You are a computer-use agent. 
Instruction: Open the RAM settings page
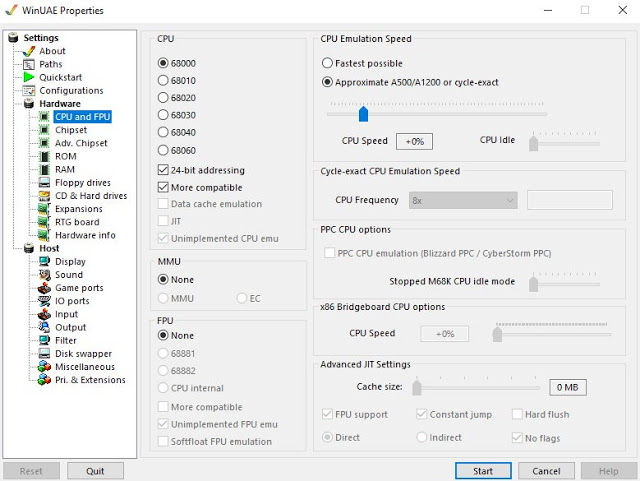pyautogui.click(x=65, y=169)
